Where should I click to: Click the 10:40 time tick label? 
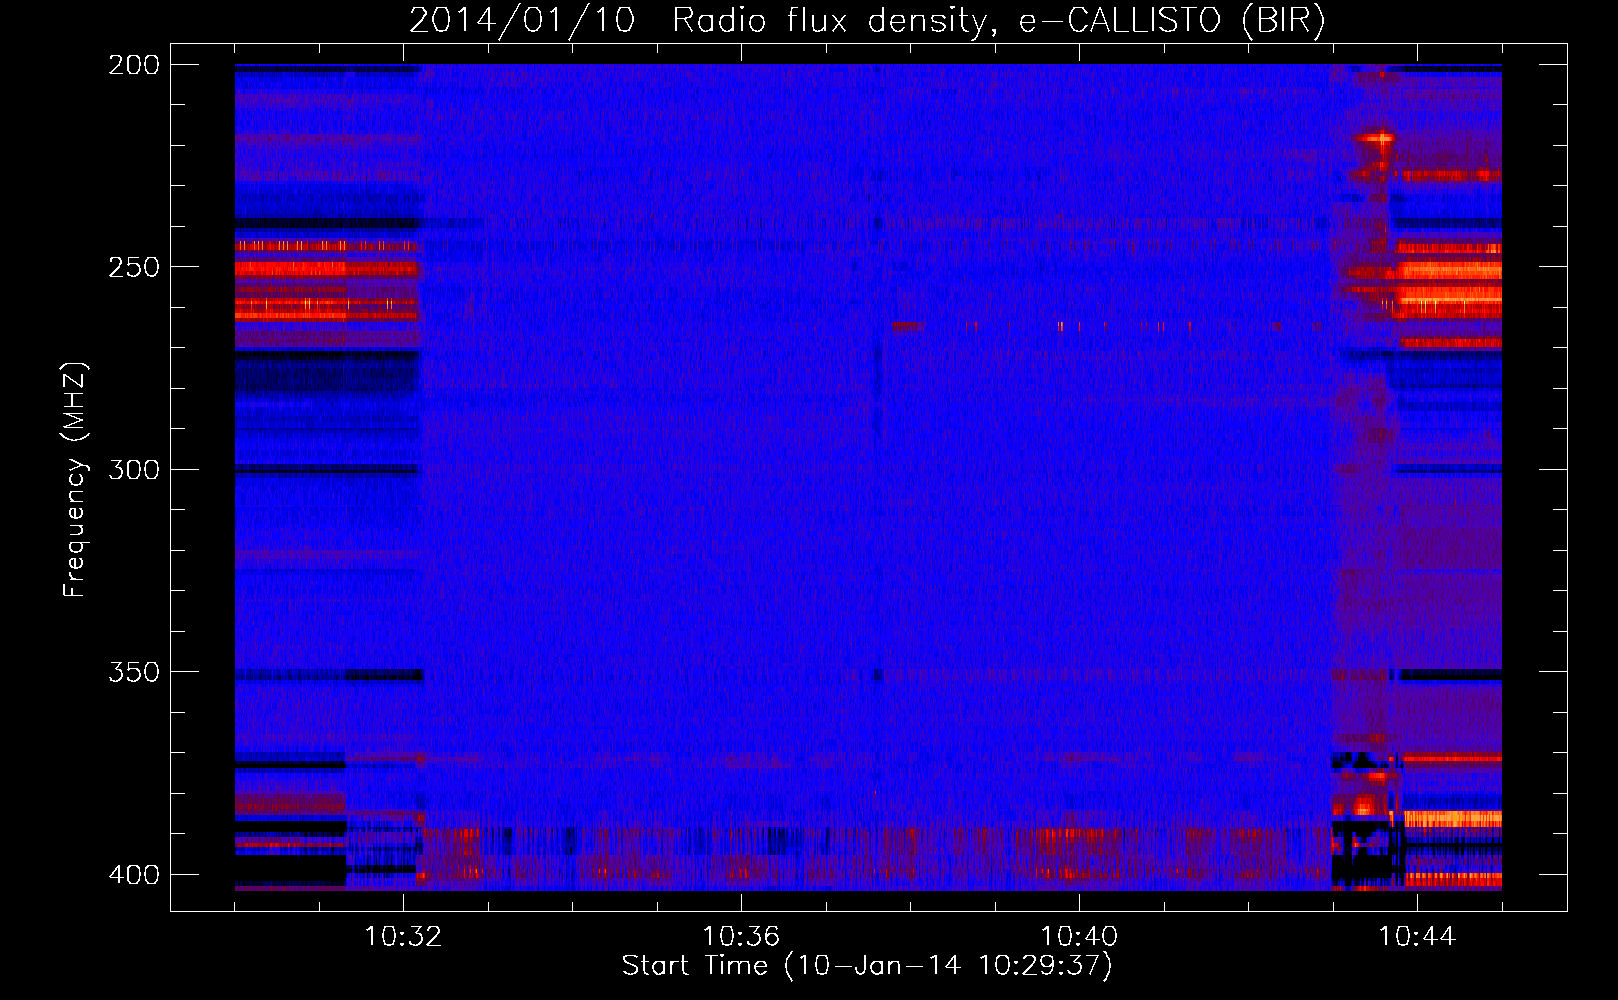(x=1079, y=936)
